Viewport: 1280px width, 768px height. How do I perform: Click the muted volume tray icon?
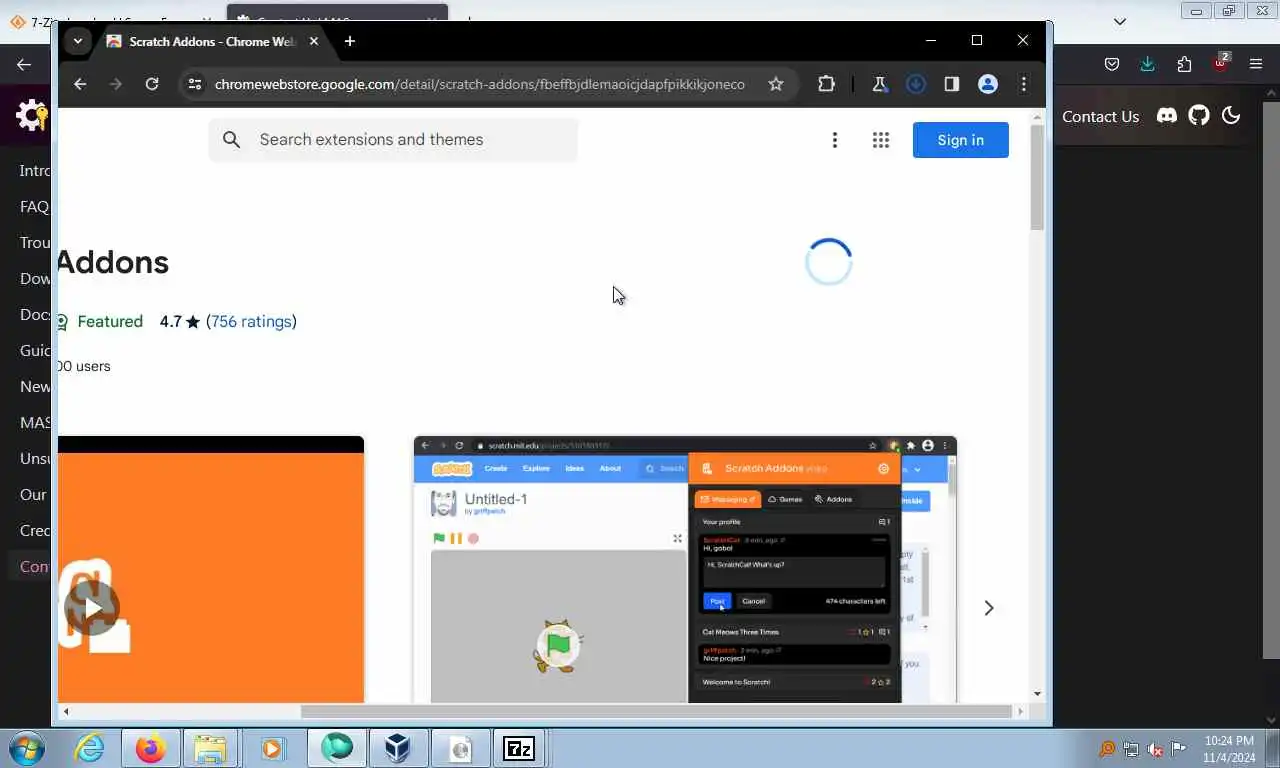click(1155, 749)
